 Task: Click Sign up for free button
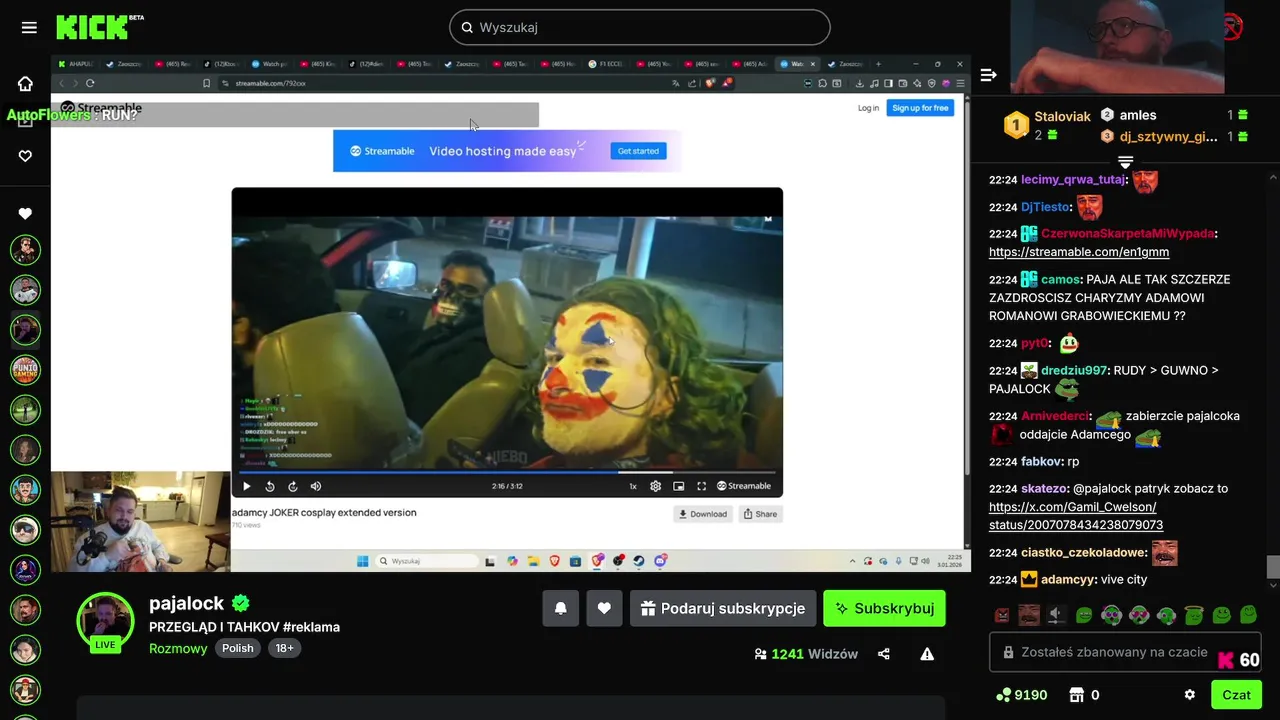coord(920,108)
